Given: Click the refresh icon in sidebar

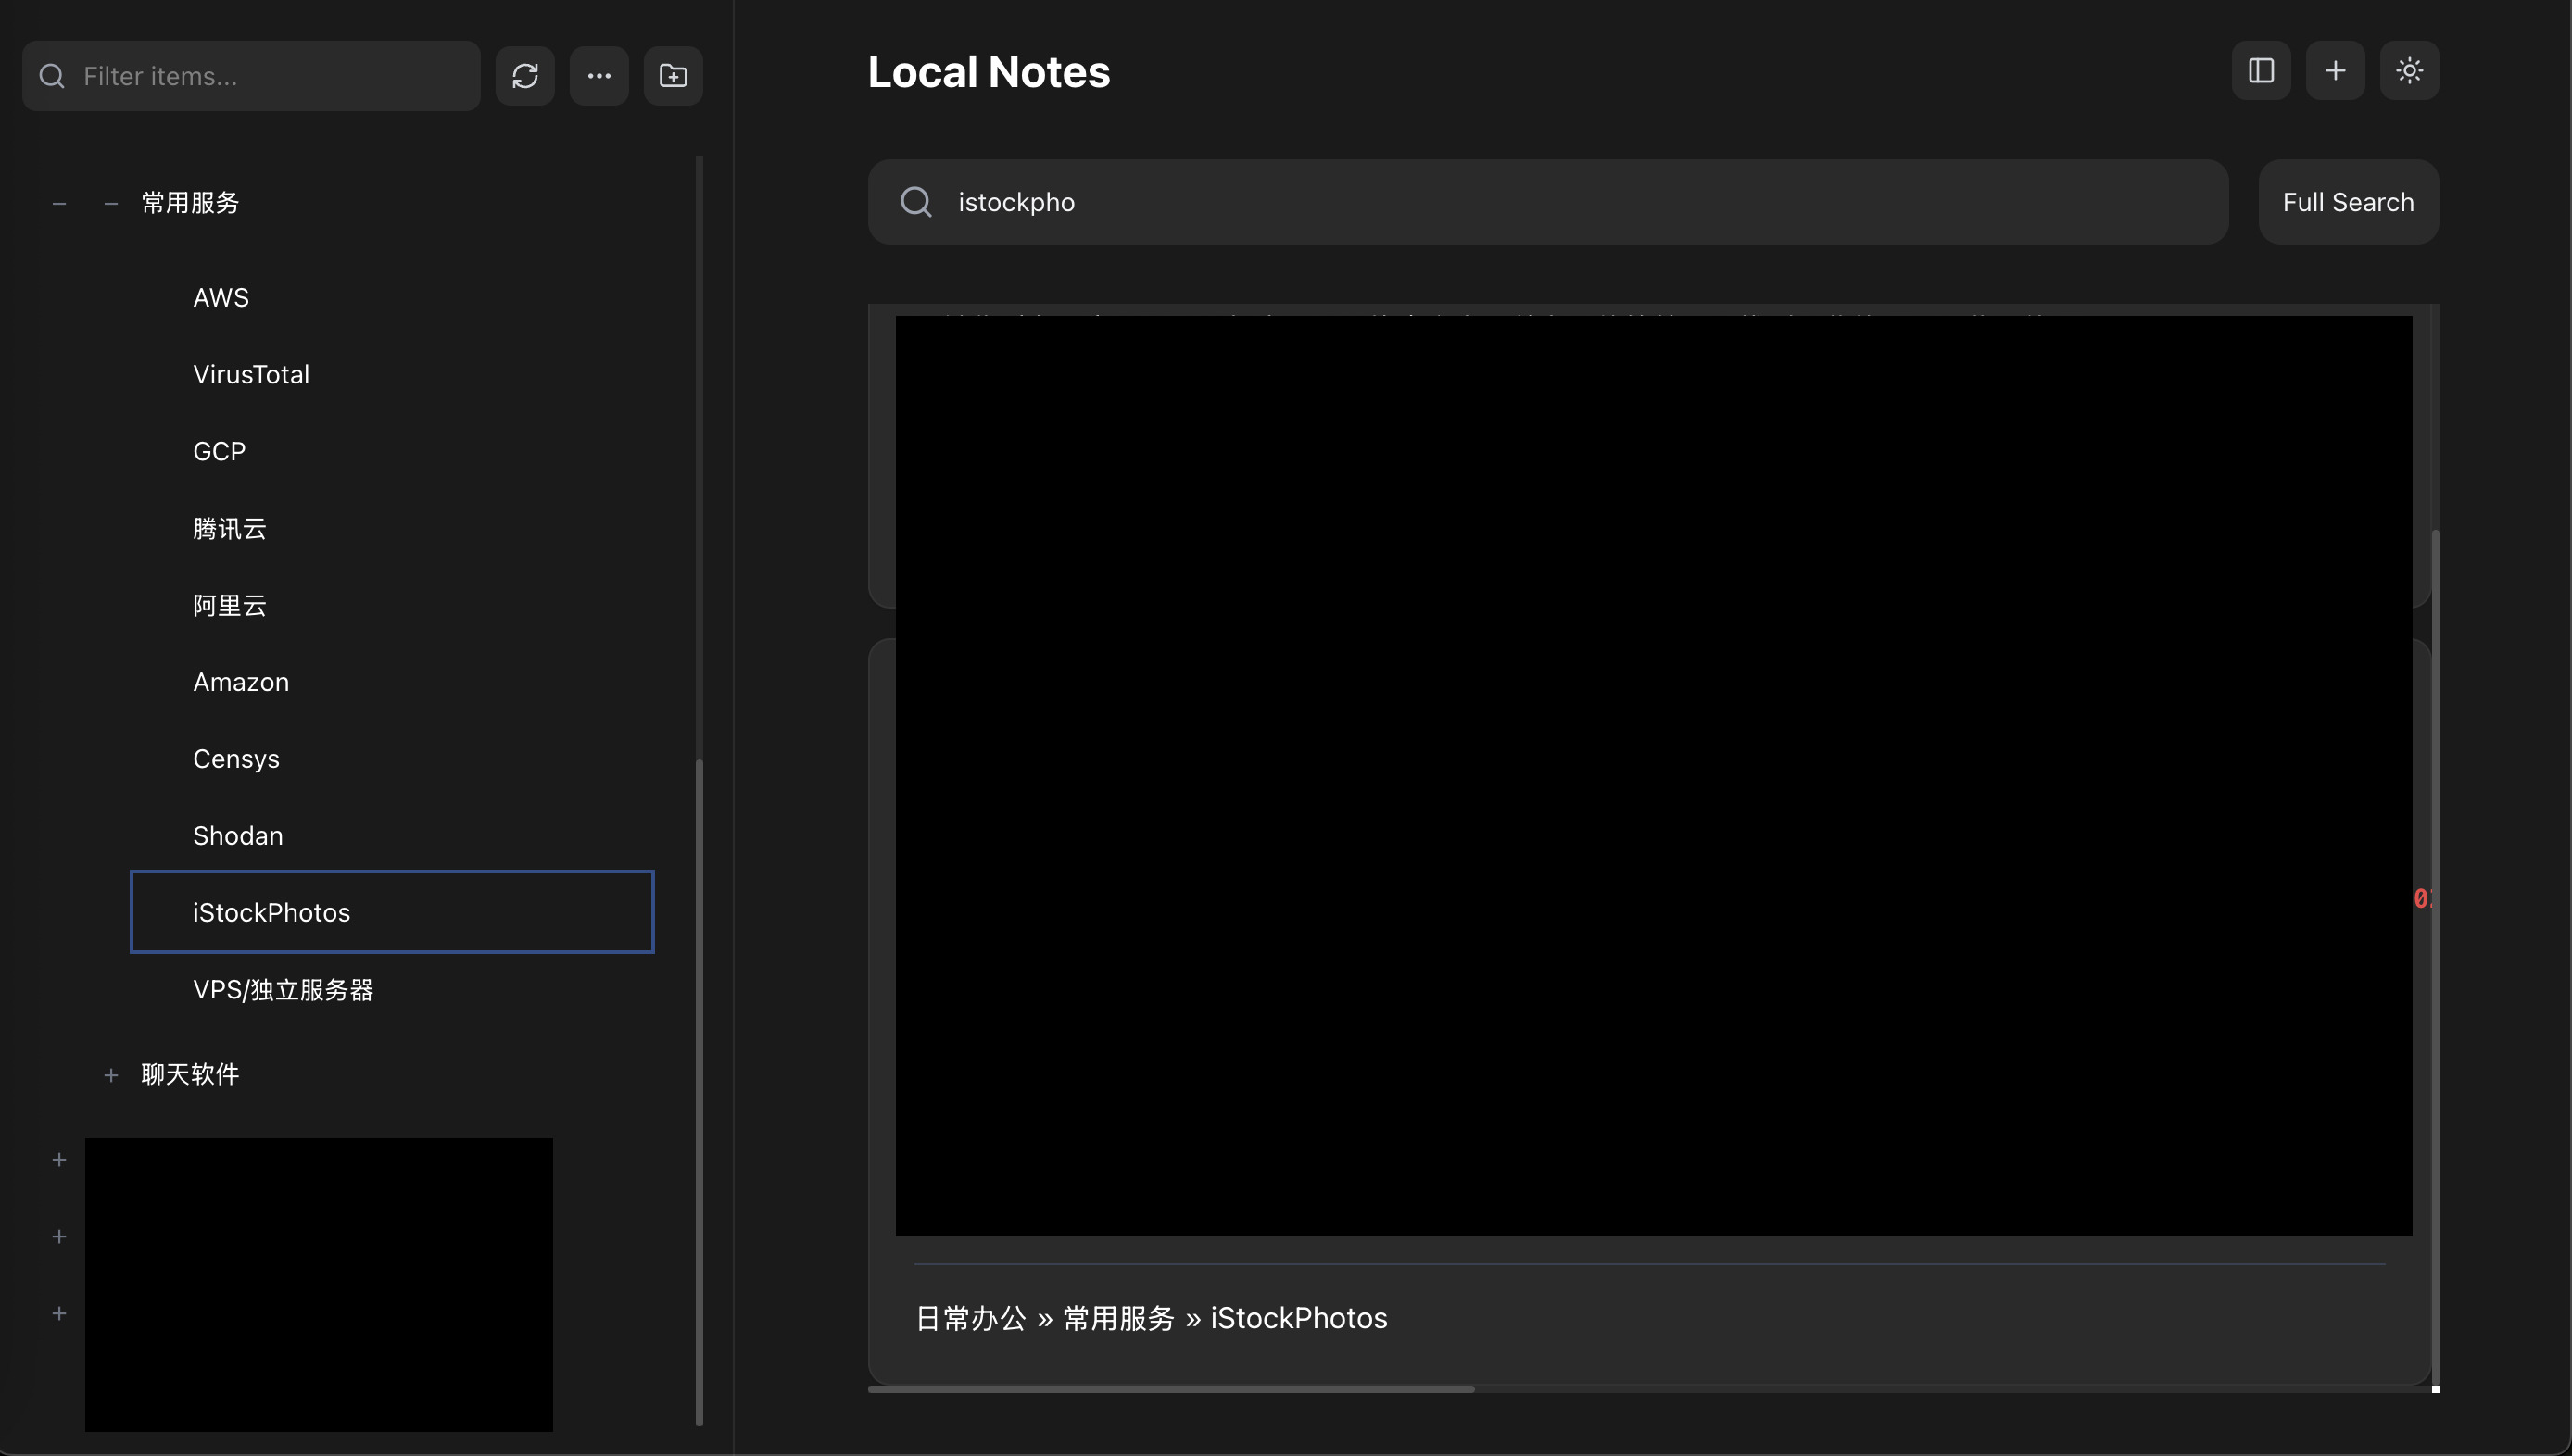Looking at the screenshot, I should (x=525, y=76).
